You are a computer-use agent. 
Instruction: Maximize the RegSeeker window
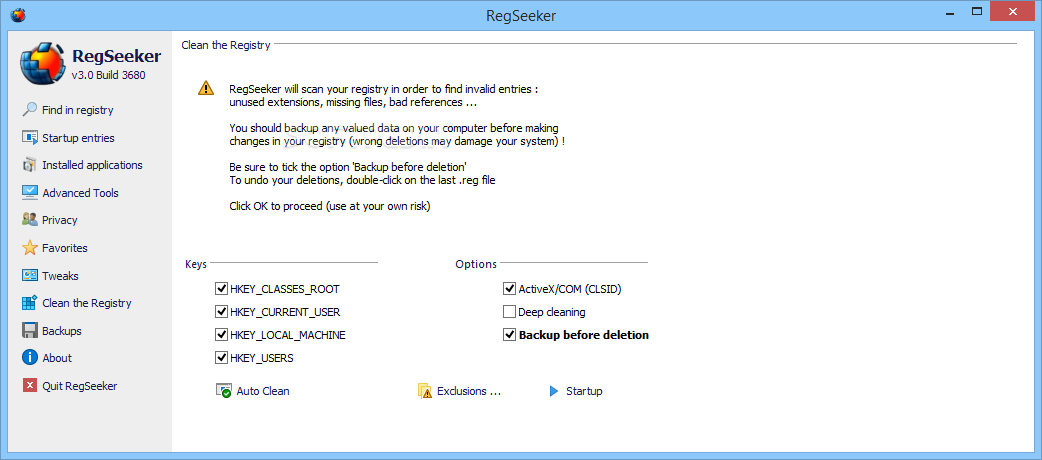click(977, 11)
